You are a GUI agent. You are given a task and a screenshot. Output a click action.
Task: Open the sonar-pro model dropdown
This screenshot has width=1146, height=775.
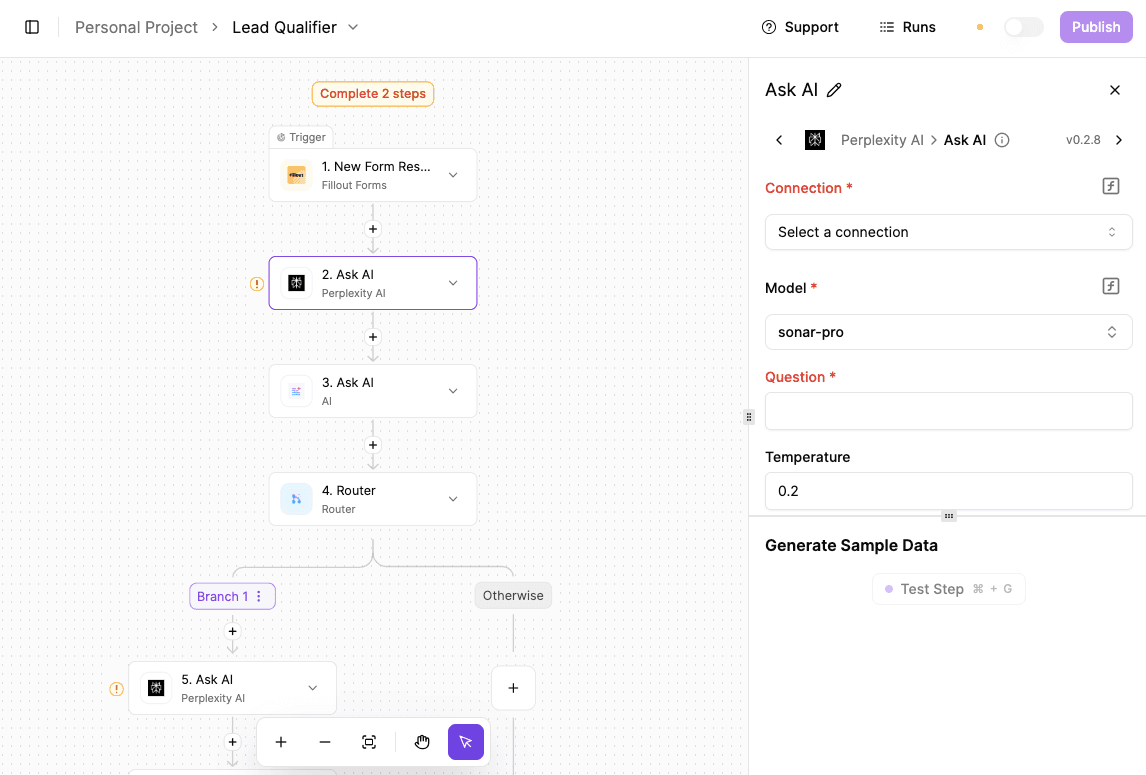(x=948, y=332)
